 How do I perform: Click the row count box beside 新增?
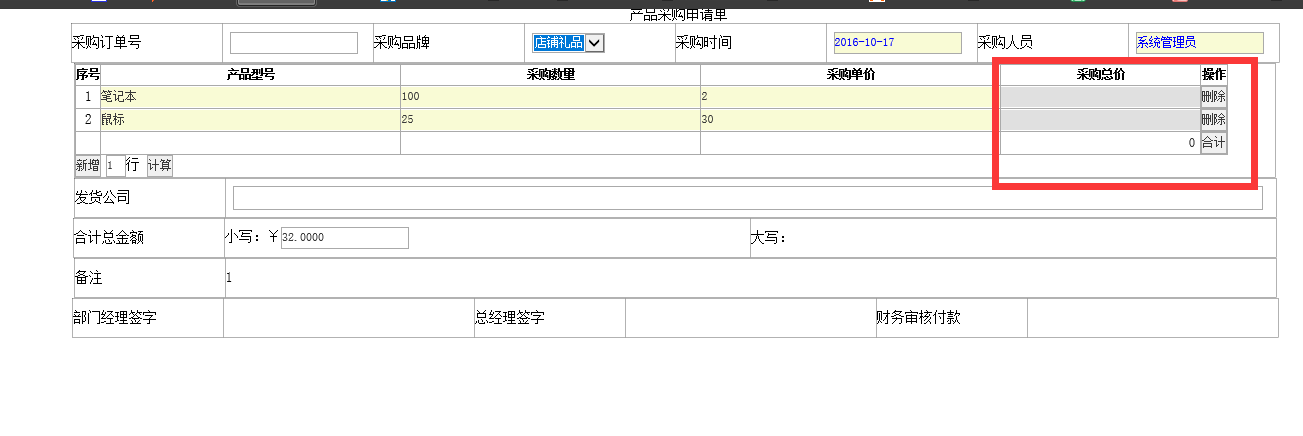point(115,166)
